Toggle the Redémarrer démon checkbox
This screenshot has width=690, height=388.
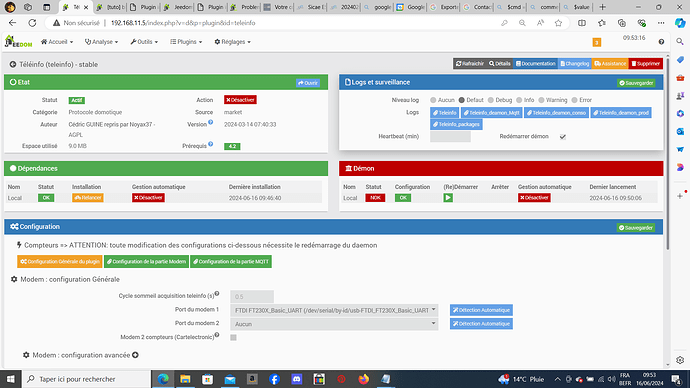coord(562,137)
